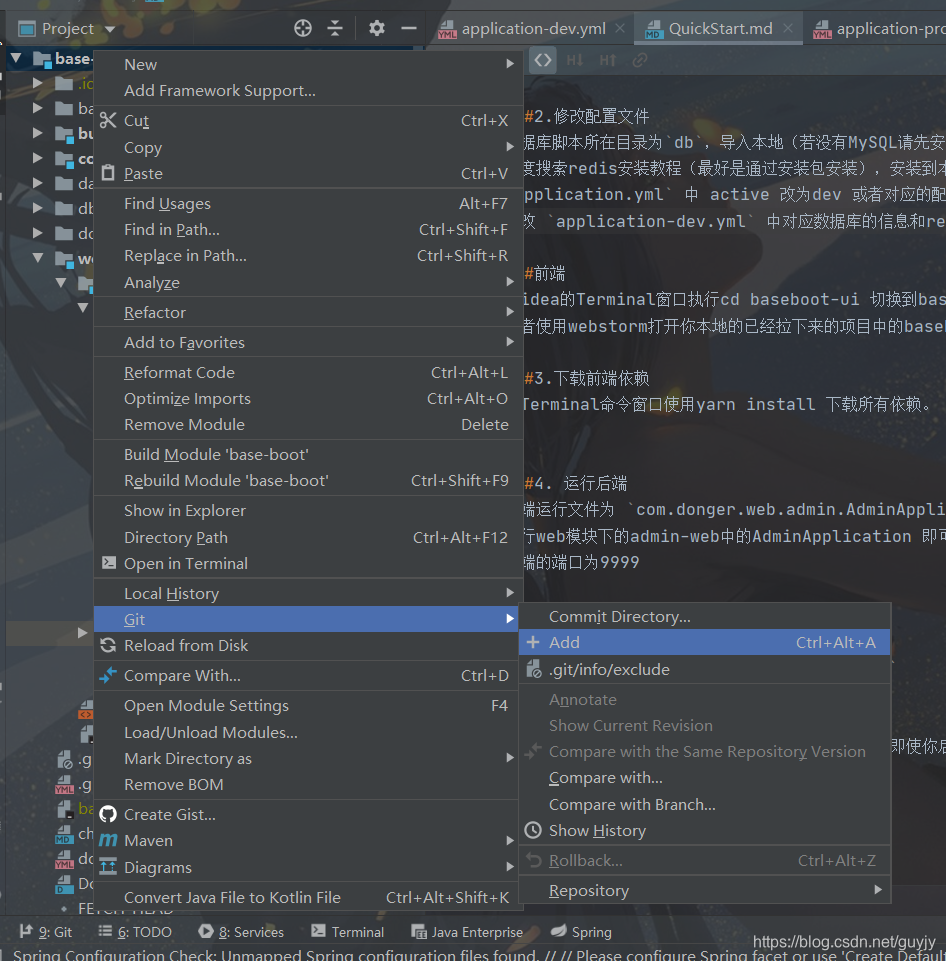
Task: Select Reformat Code
Action: click(x=308, y=373)
